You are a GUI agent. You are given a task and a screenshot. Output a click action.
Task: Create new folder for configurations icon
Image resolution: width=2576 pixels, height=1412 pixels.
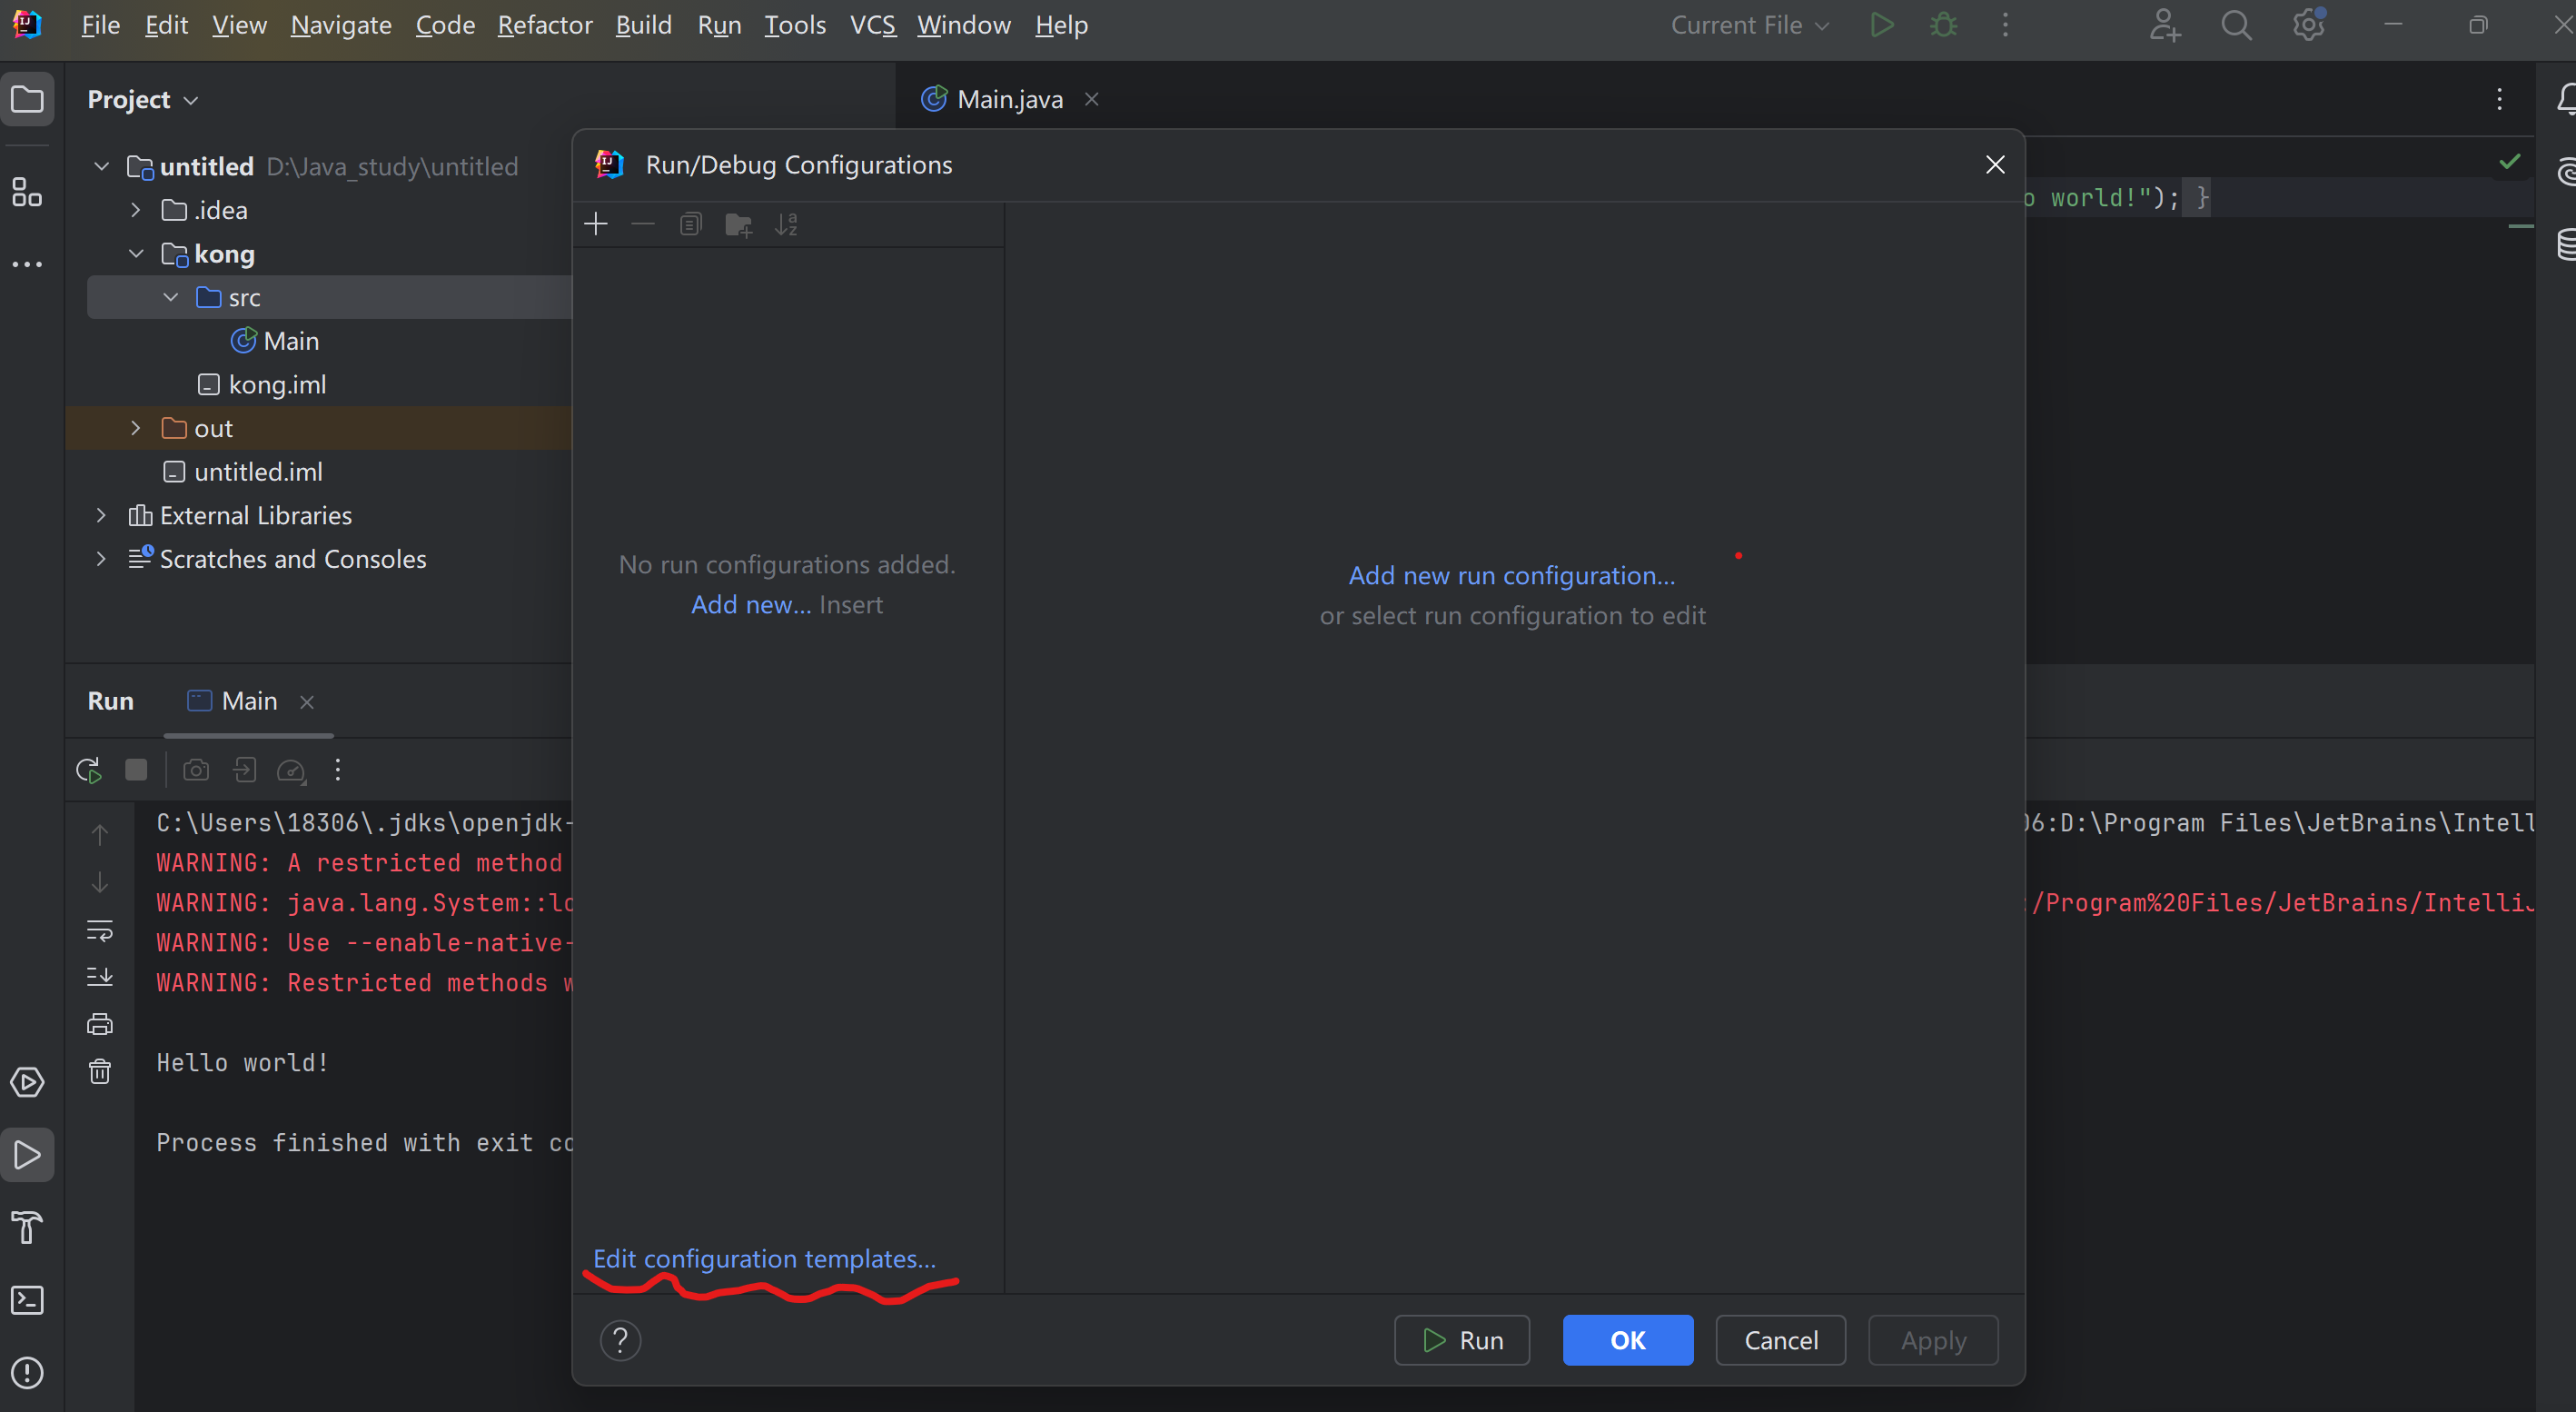(x=738, y=224)
